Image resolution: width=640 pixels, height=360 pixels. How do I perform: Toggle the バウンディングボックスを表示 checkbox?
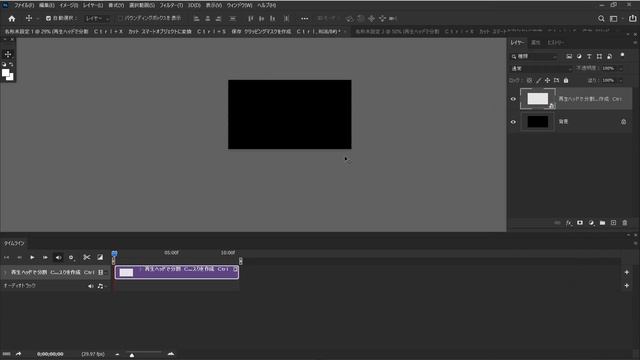pos(120,18)
